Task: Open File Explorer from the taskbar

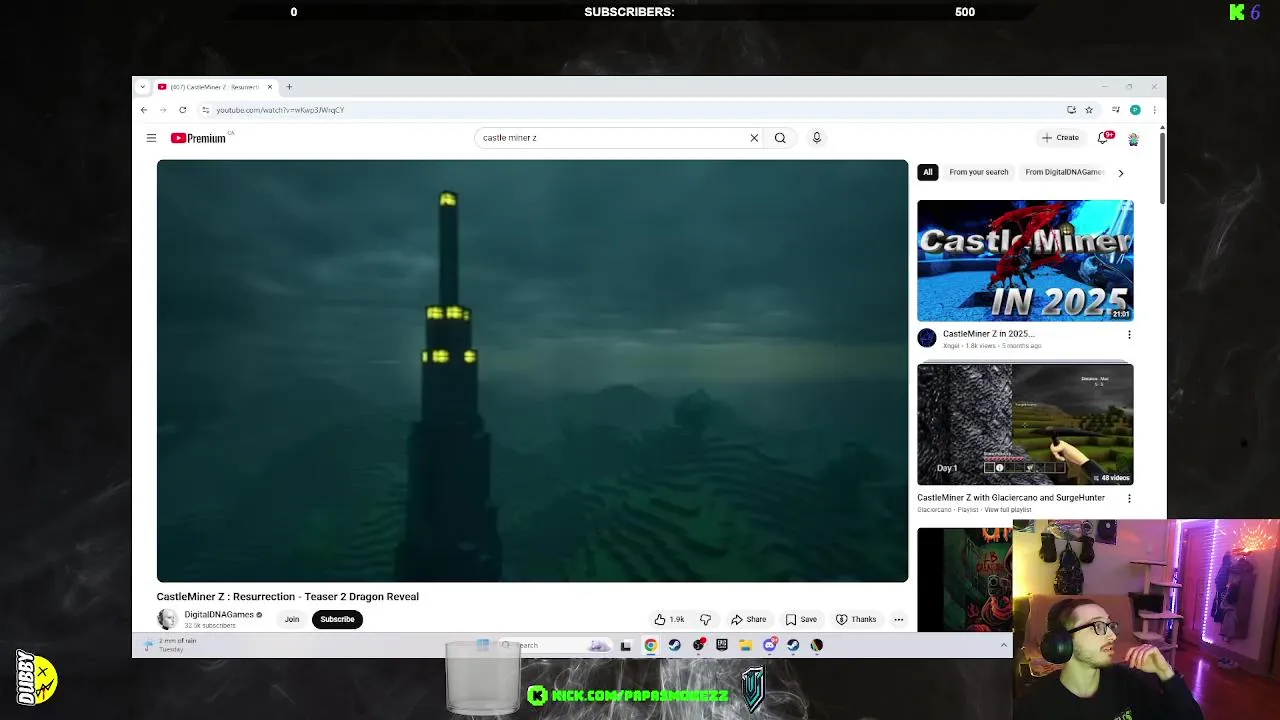Action: point(745,645)
